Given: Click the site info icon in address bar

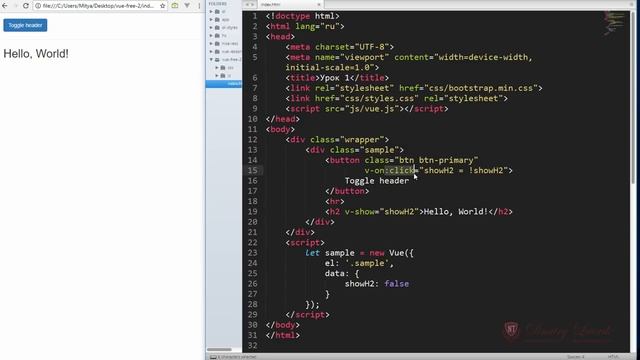Looking at the screenshot, I should tap(38, 6).
